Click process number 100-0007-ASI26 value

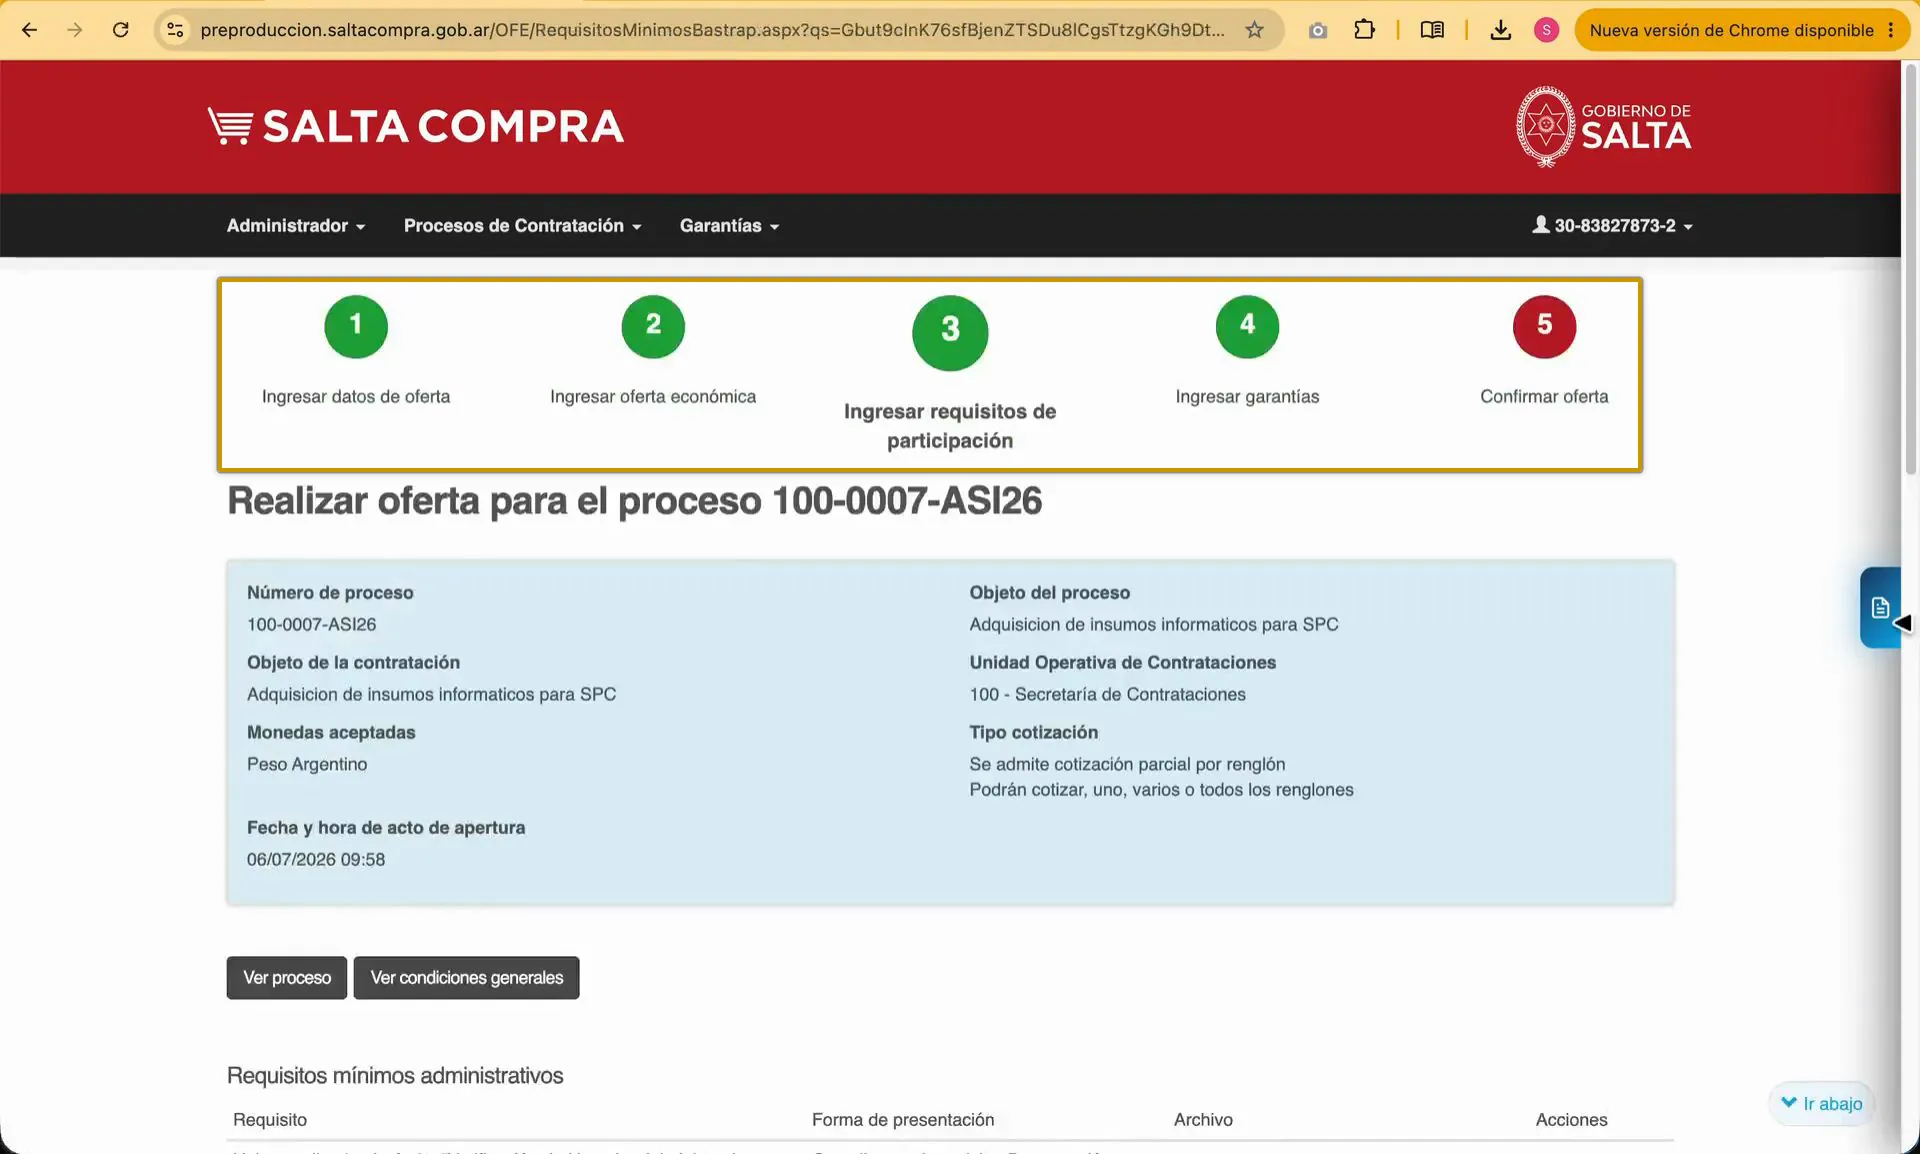click(312, 625)
